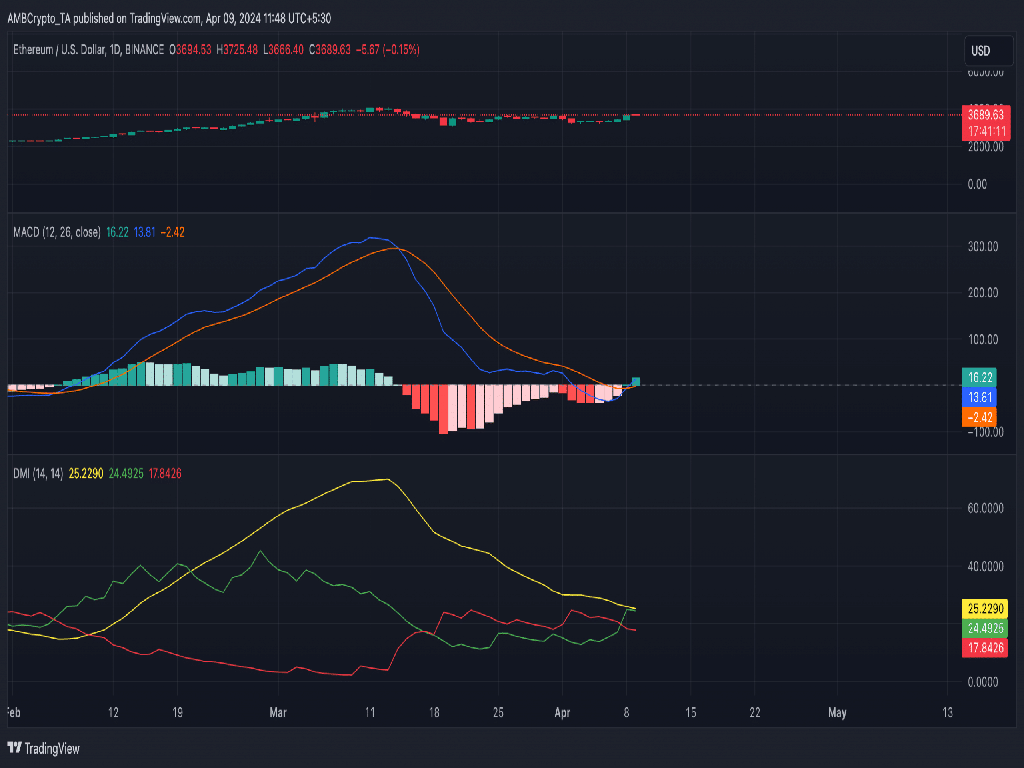Screen dimensions: 1024x768
Task: Click the teal 16.22 MACD histogram tag
Action: click(980, 377)
